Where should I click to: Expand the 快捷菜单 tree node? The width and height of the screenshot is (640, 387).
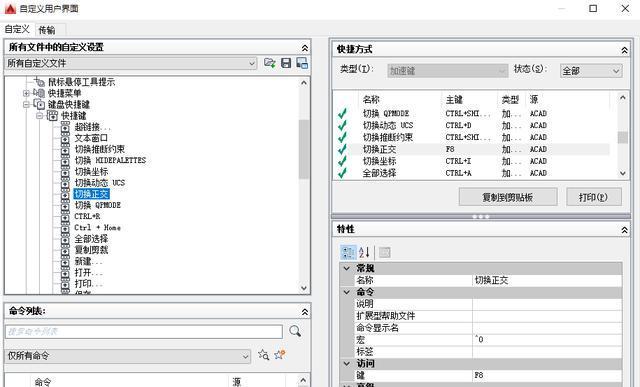point(26,93)
